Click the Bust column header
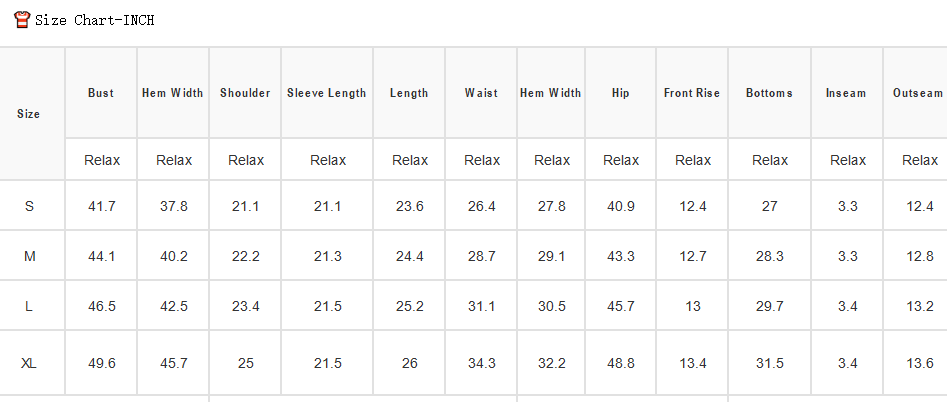 point(101,93)
